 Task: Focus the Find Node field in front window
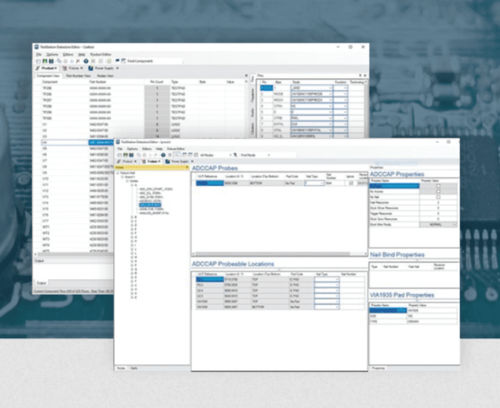coord(255,155)
